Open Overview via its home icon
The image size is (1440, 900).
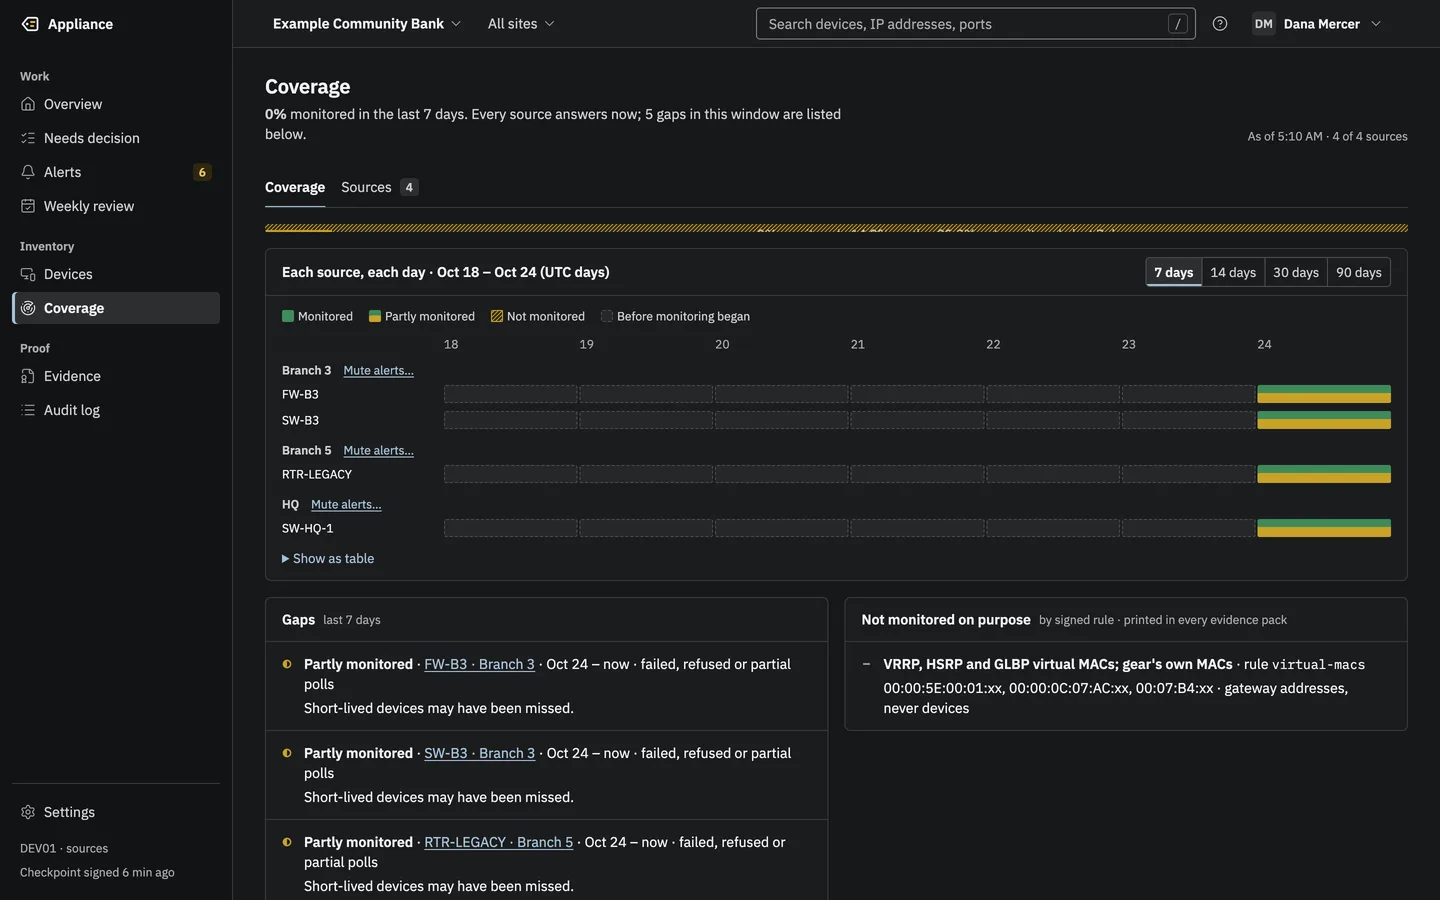point(28,104)
